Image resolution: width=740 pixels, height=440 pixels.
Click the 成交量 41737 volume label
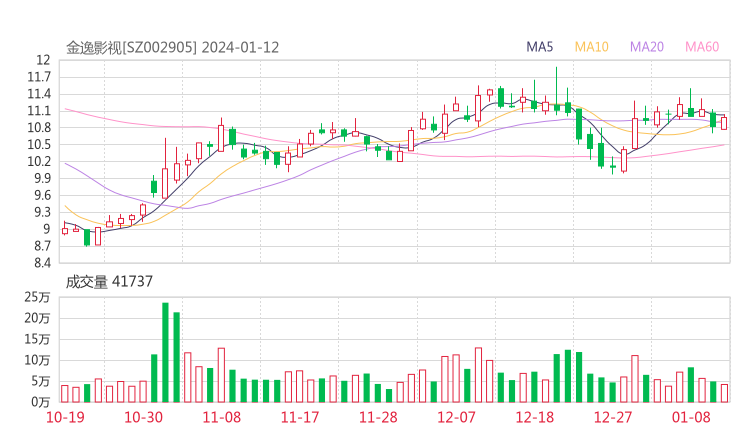pyautogui.click(x=109, y=282)
